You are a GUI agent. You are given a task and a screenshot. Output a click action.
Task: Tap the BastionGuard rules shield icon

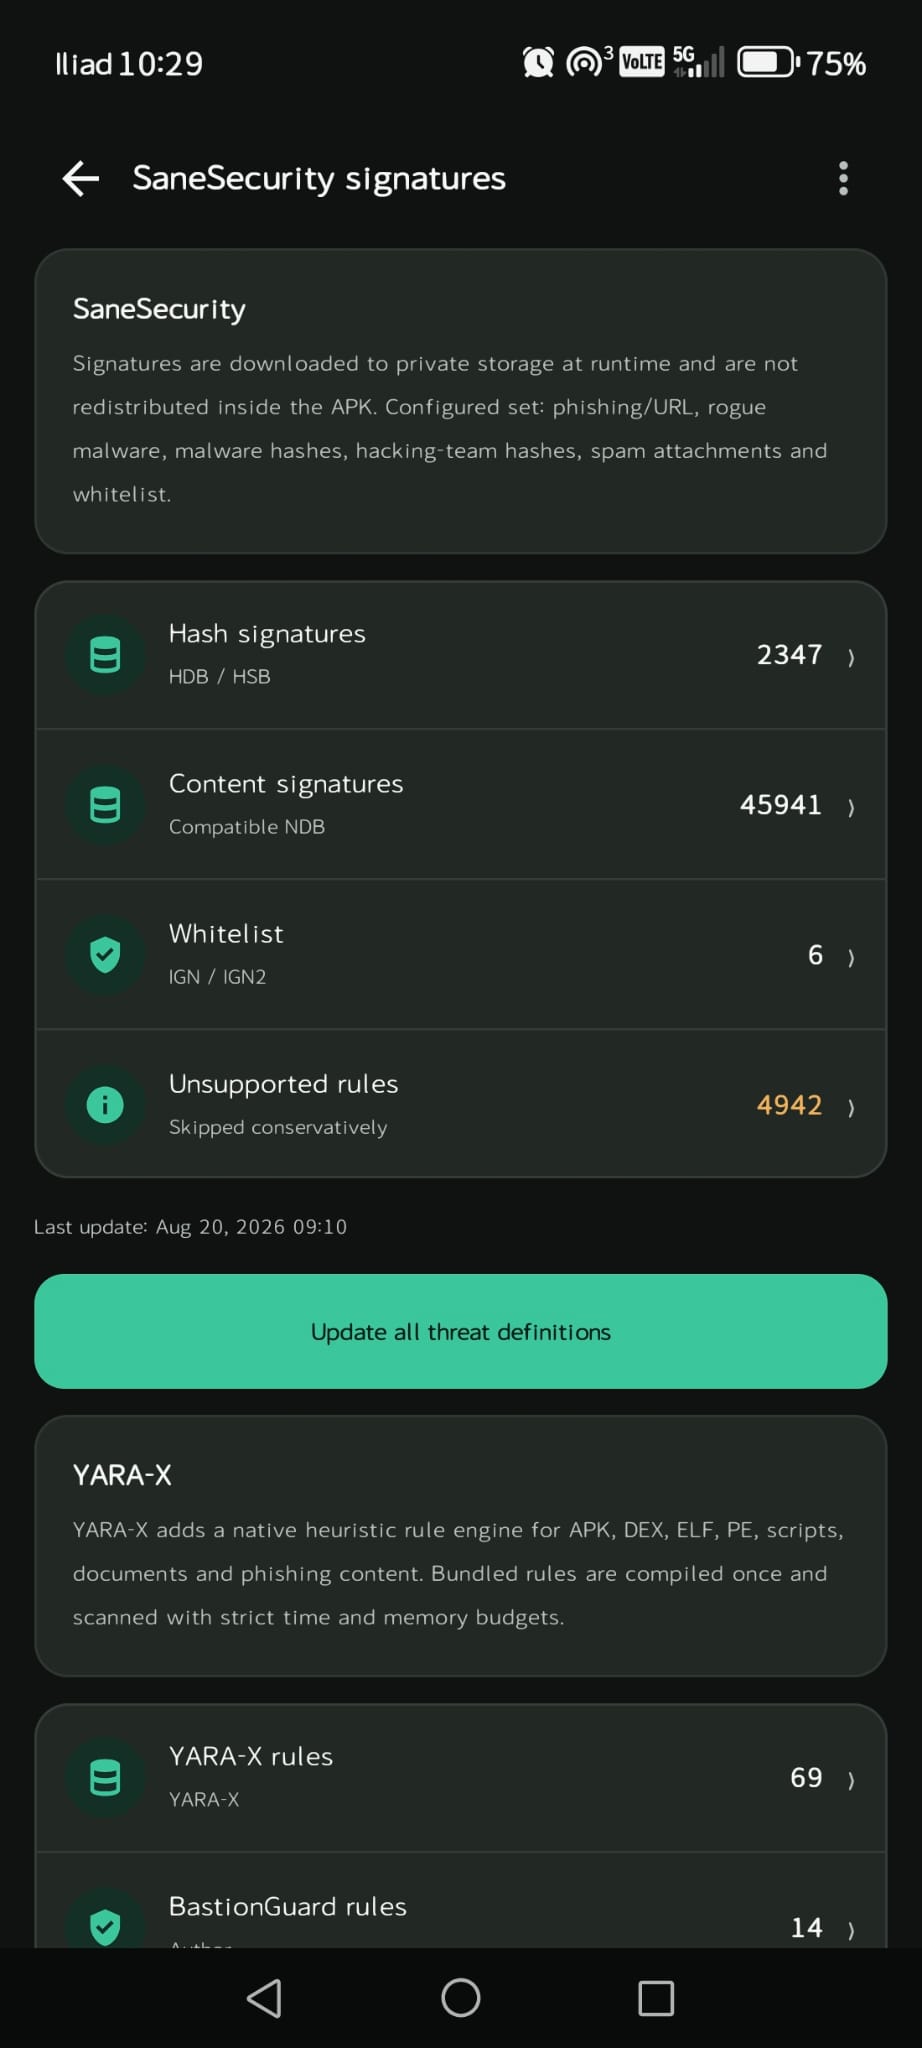[105, 1924]
